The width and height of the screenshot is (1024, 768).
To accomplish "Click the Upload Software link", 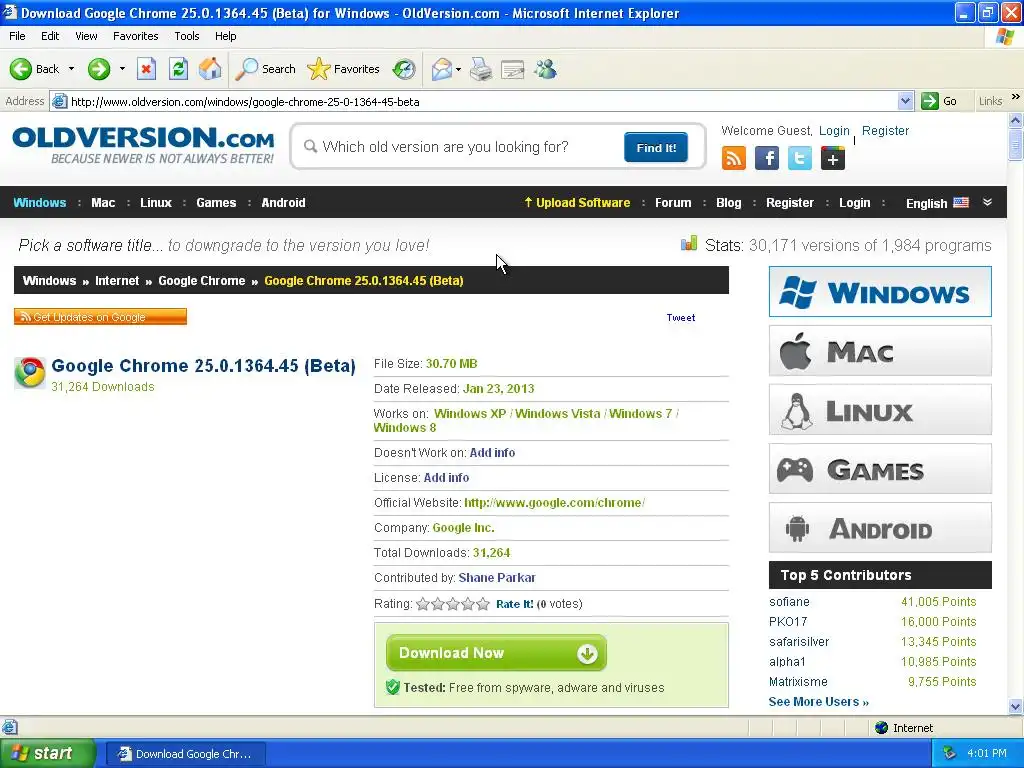I will [x=577, y=202].
